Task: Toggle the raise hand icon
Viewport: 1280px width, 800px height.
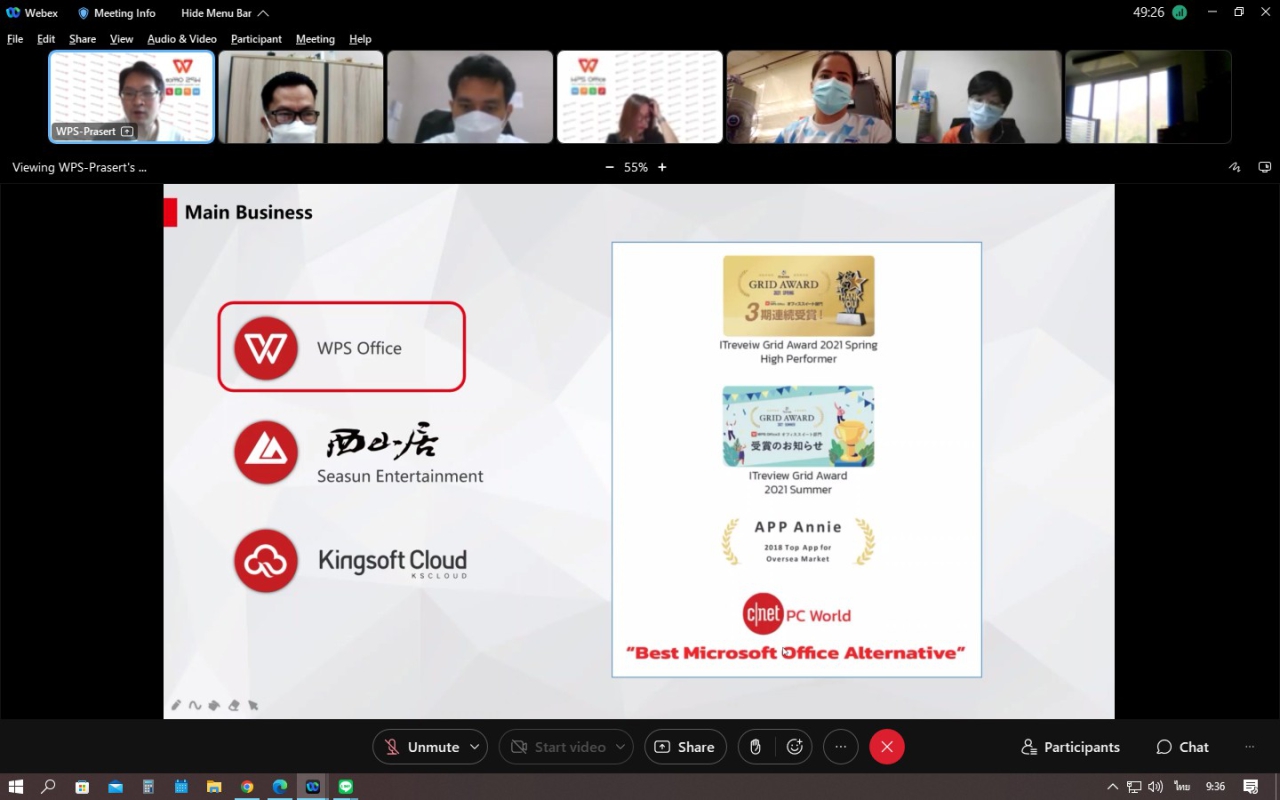Action: 755,747
